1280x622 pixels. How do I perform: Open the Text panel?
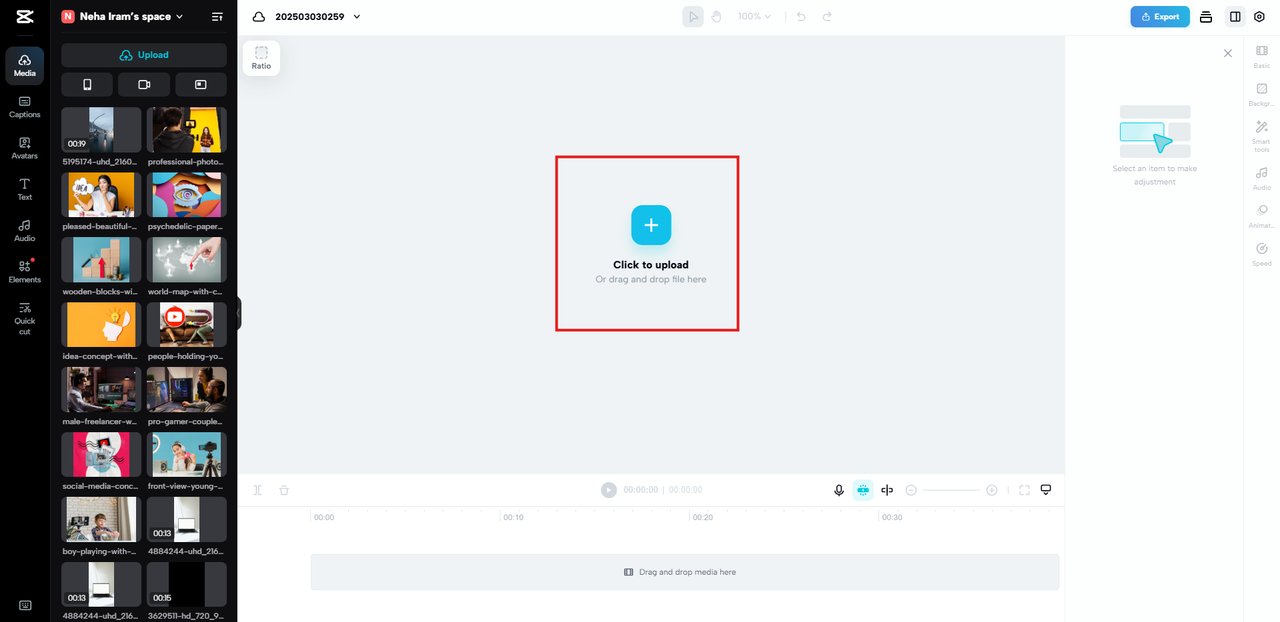click(25, 189)
